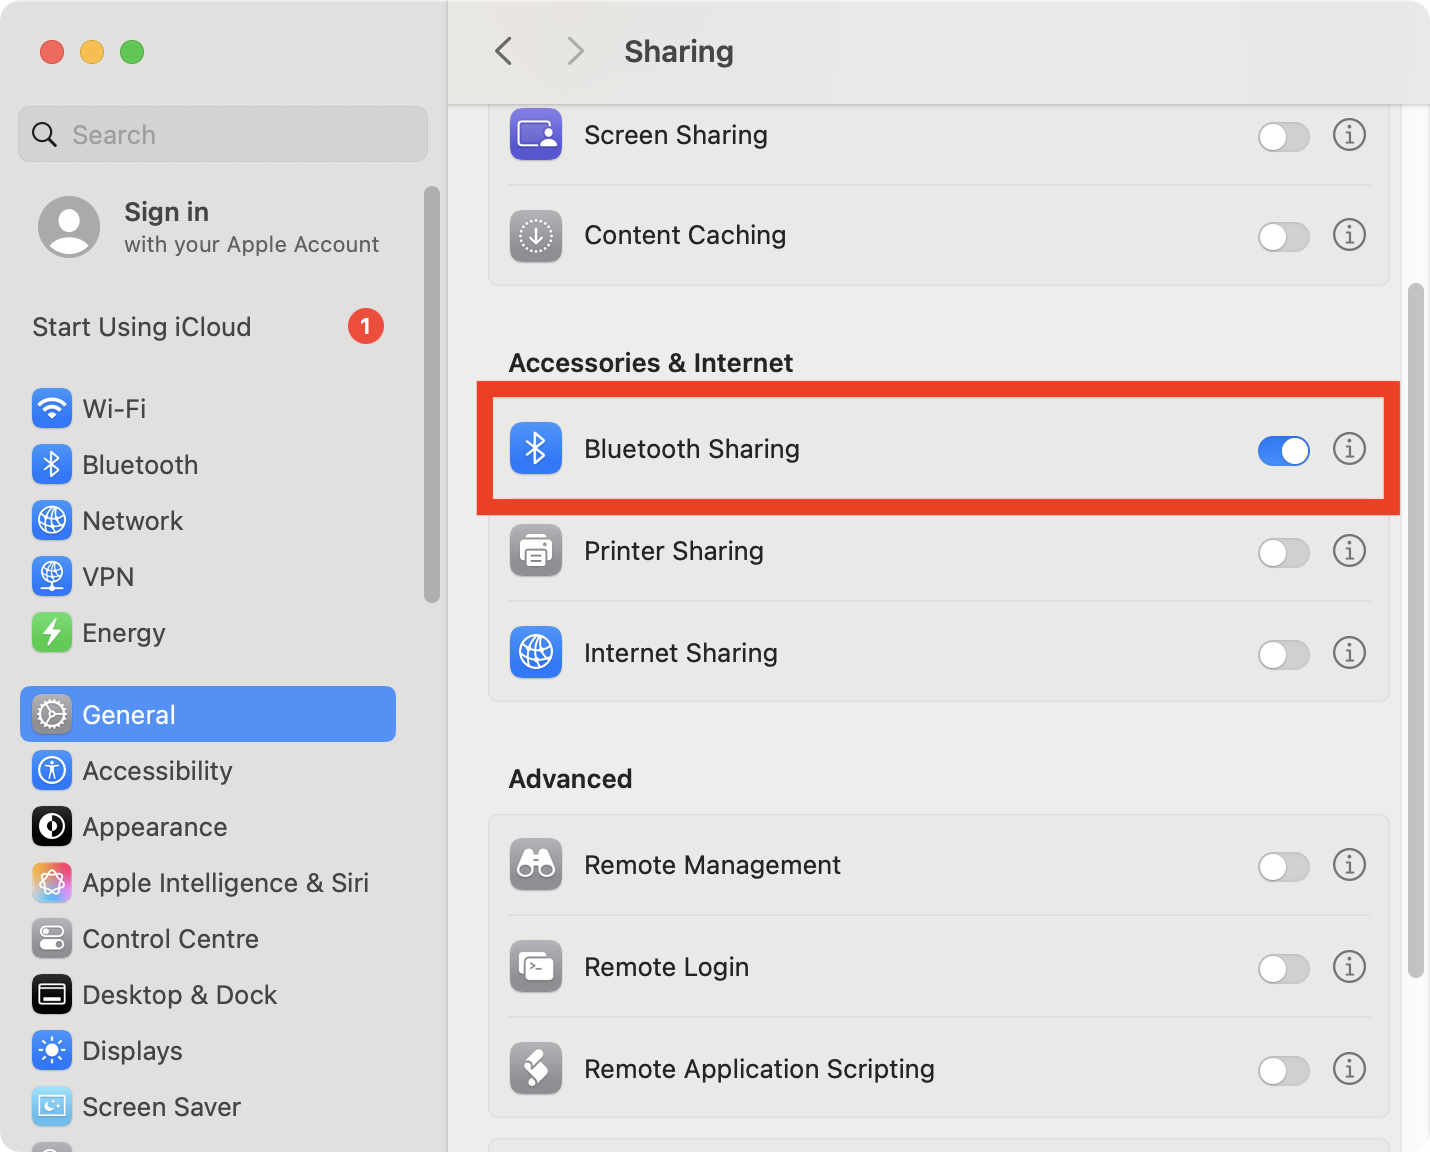The image size is (1430, 1152).
Task: Click the forward navigation chevron
Action: (x=575, y=51)
